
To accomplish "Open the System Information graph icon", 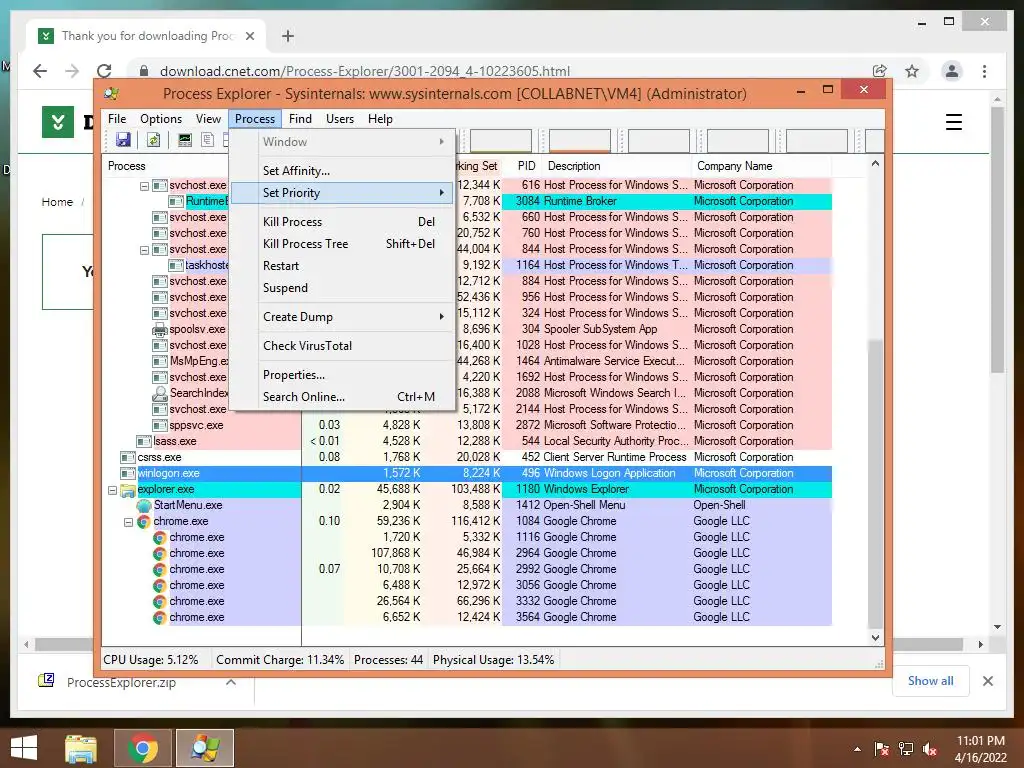I will 185,140.
